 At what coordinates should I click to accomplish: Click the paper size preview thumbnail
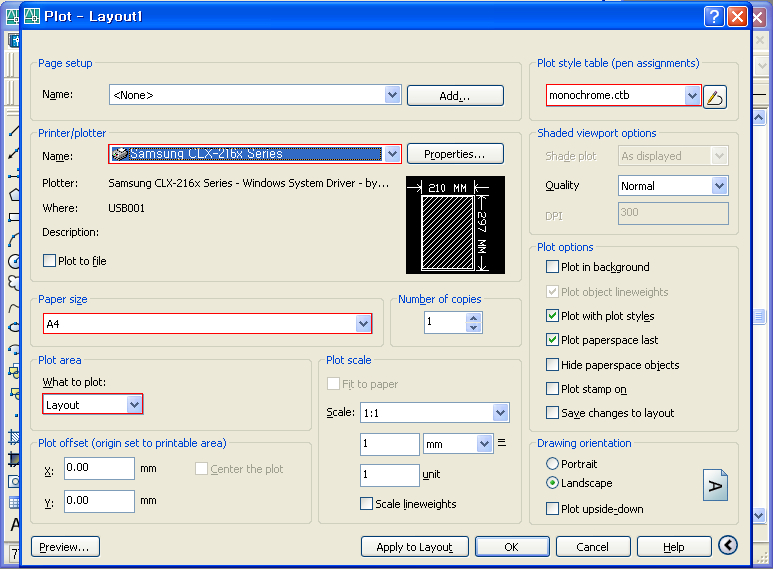click(x=455, y=225)
